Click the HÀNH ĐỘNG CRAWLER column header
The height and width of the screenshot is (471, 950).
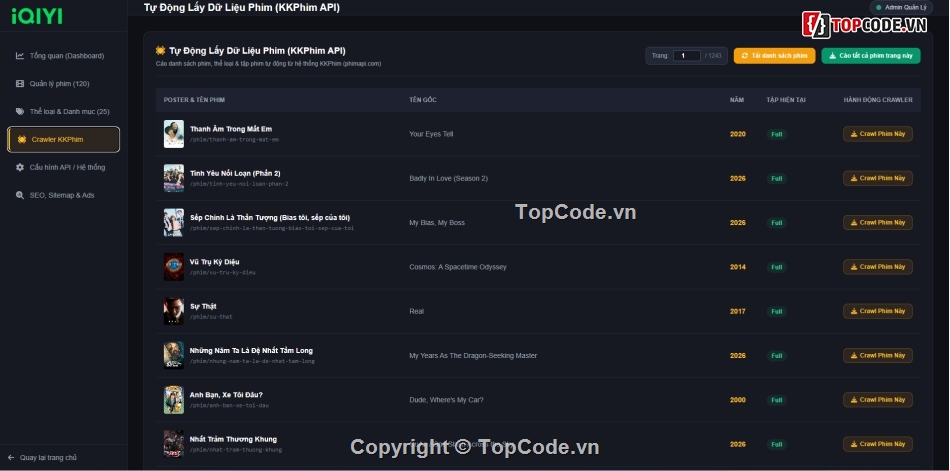point(878,99)
